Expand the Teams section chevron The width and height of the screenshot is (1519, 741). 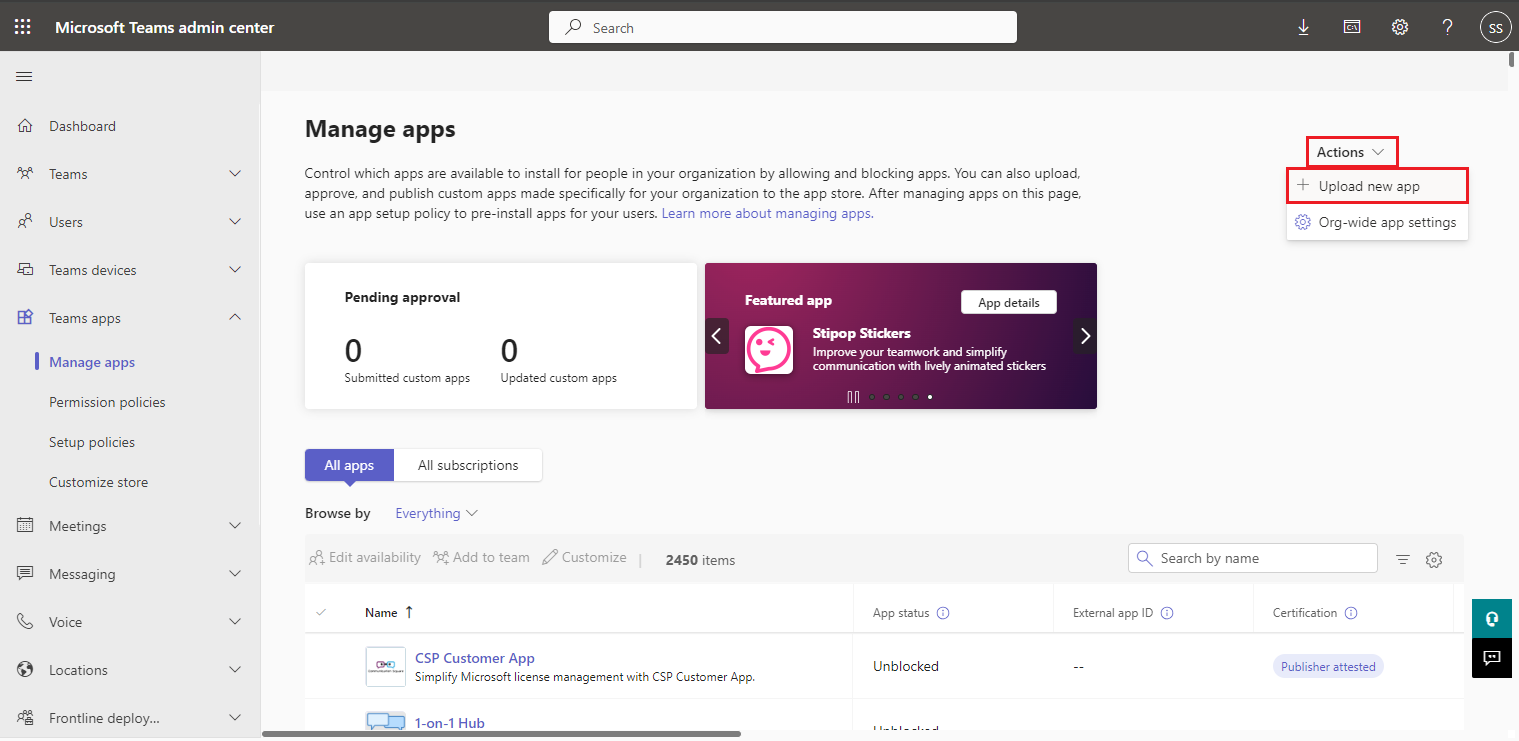click(x=235, y=174)
